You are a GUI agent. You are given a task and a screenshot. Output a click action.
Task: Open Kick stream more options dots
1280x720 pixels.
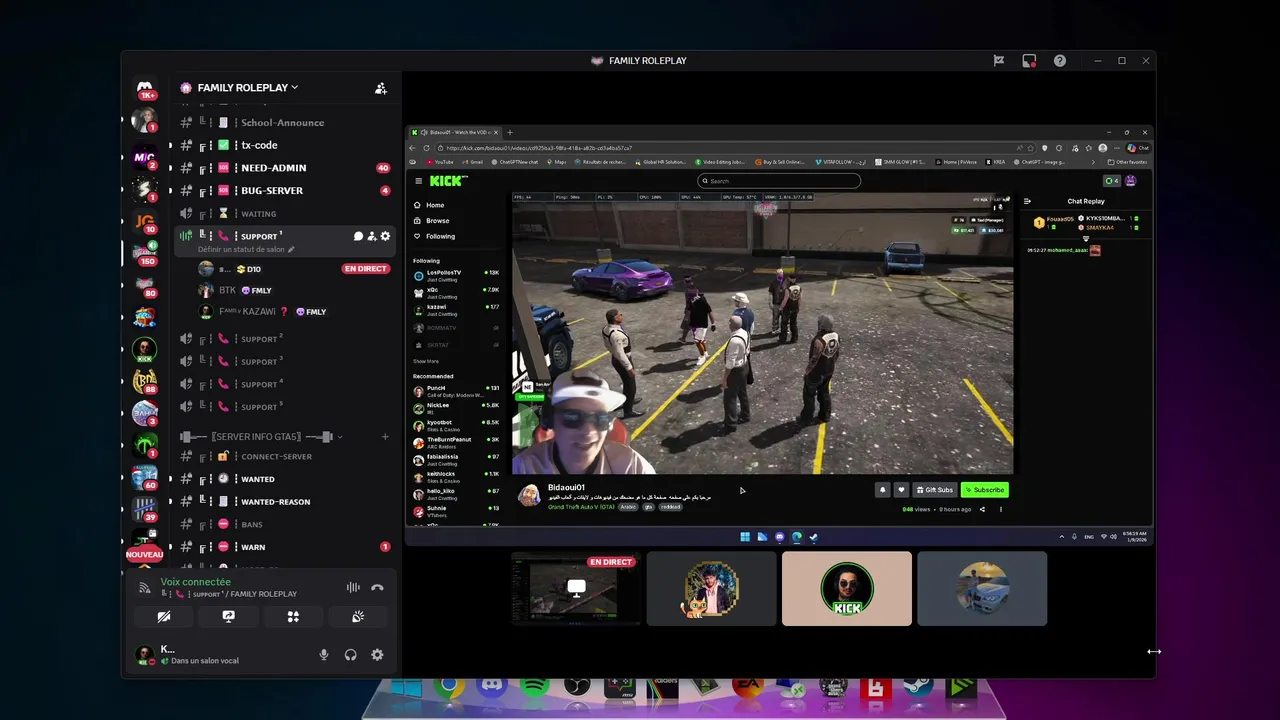pos(1000,509)
